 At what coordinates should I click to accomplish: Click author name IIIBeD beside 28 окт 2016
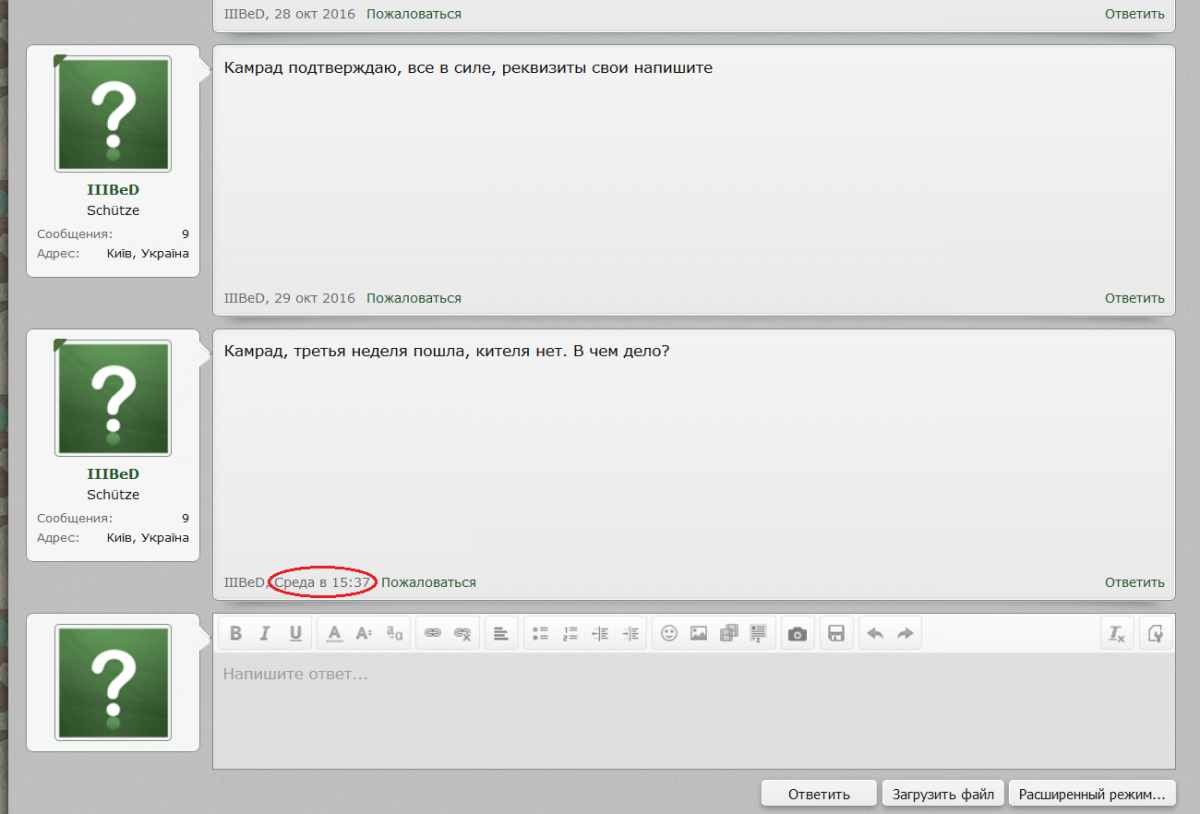point(245,14)
